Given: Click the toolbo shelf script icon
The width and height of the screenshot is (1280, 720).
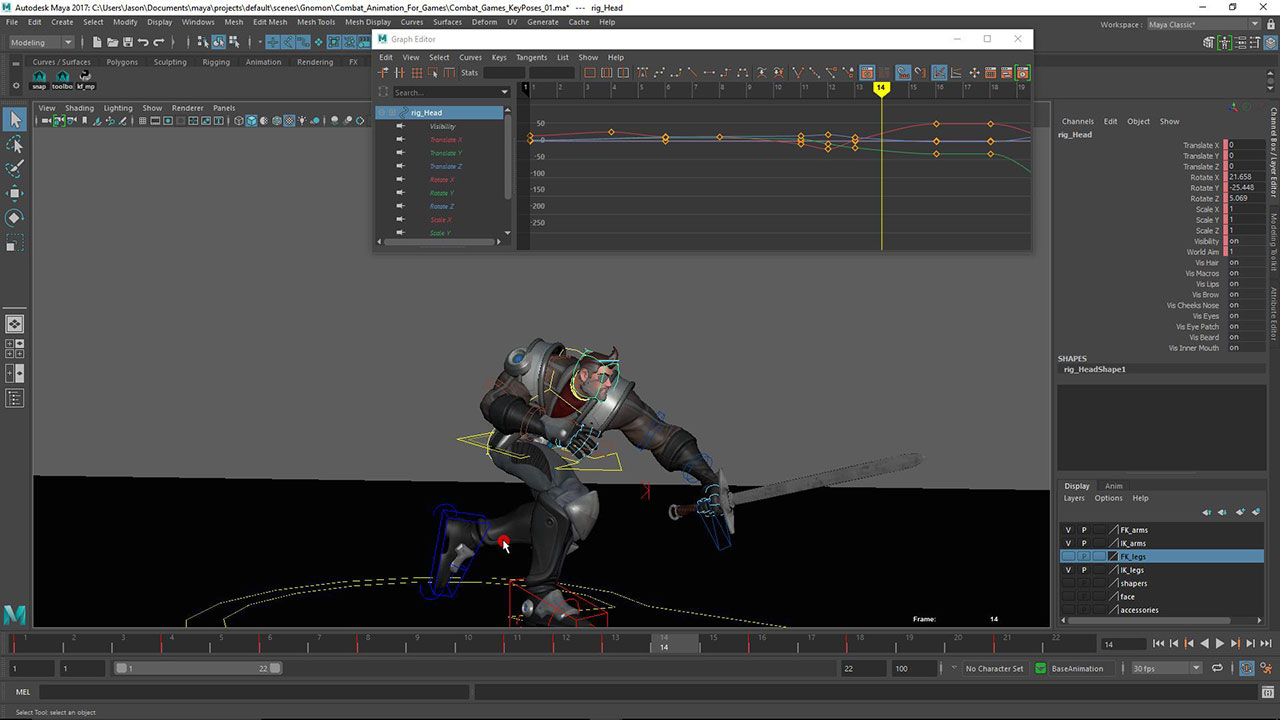Looking at the screenshot, I should (x=62, y=78).
